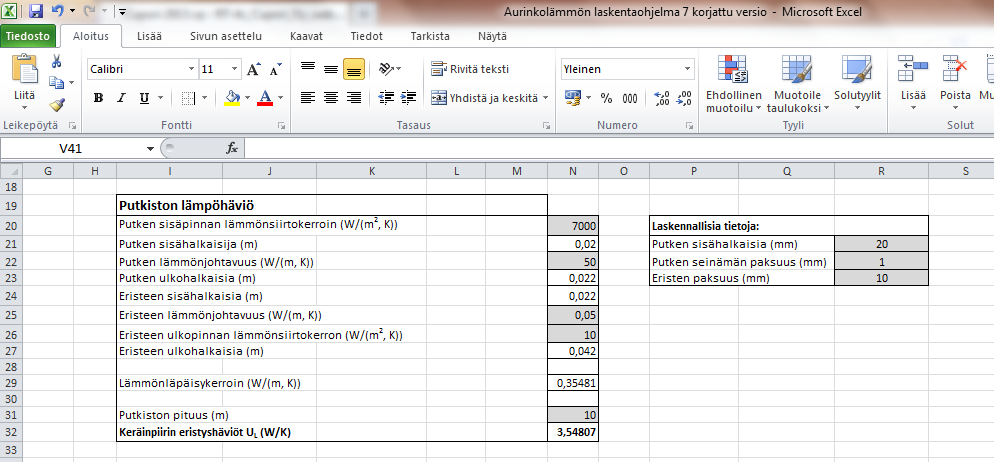Click Rivitä teksti wrap text button
Screen dimensions: 994x462
(x=470, y=69)
